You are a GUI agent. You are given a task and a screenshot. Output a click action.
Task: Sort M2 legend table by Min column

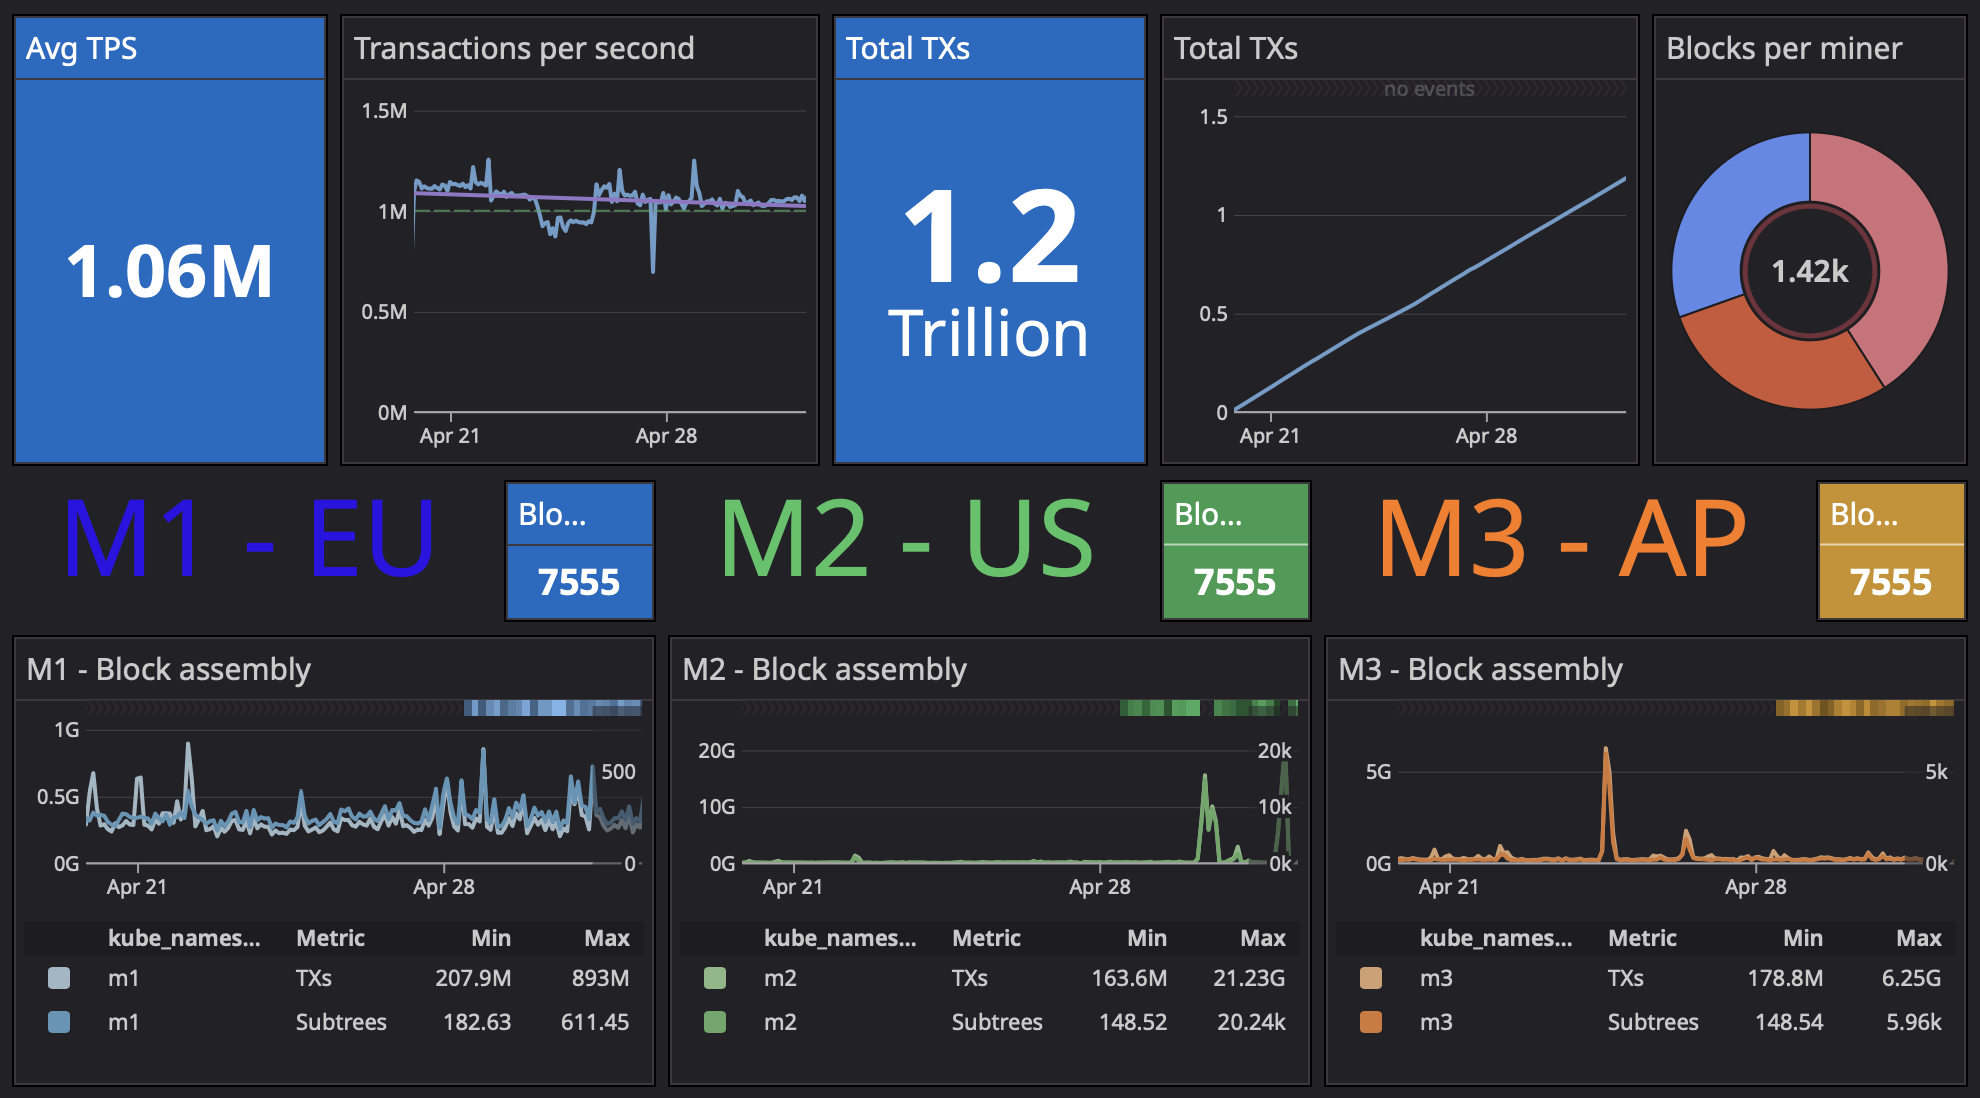click(x=1146, y=938)
